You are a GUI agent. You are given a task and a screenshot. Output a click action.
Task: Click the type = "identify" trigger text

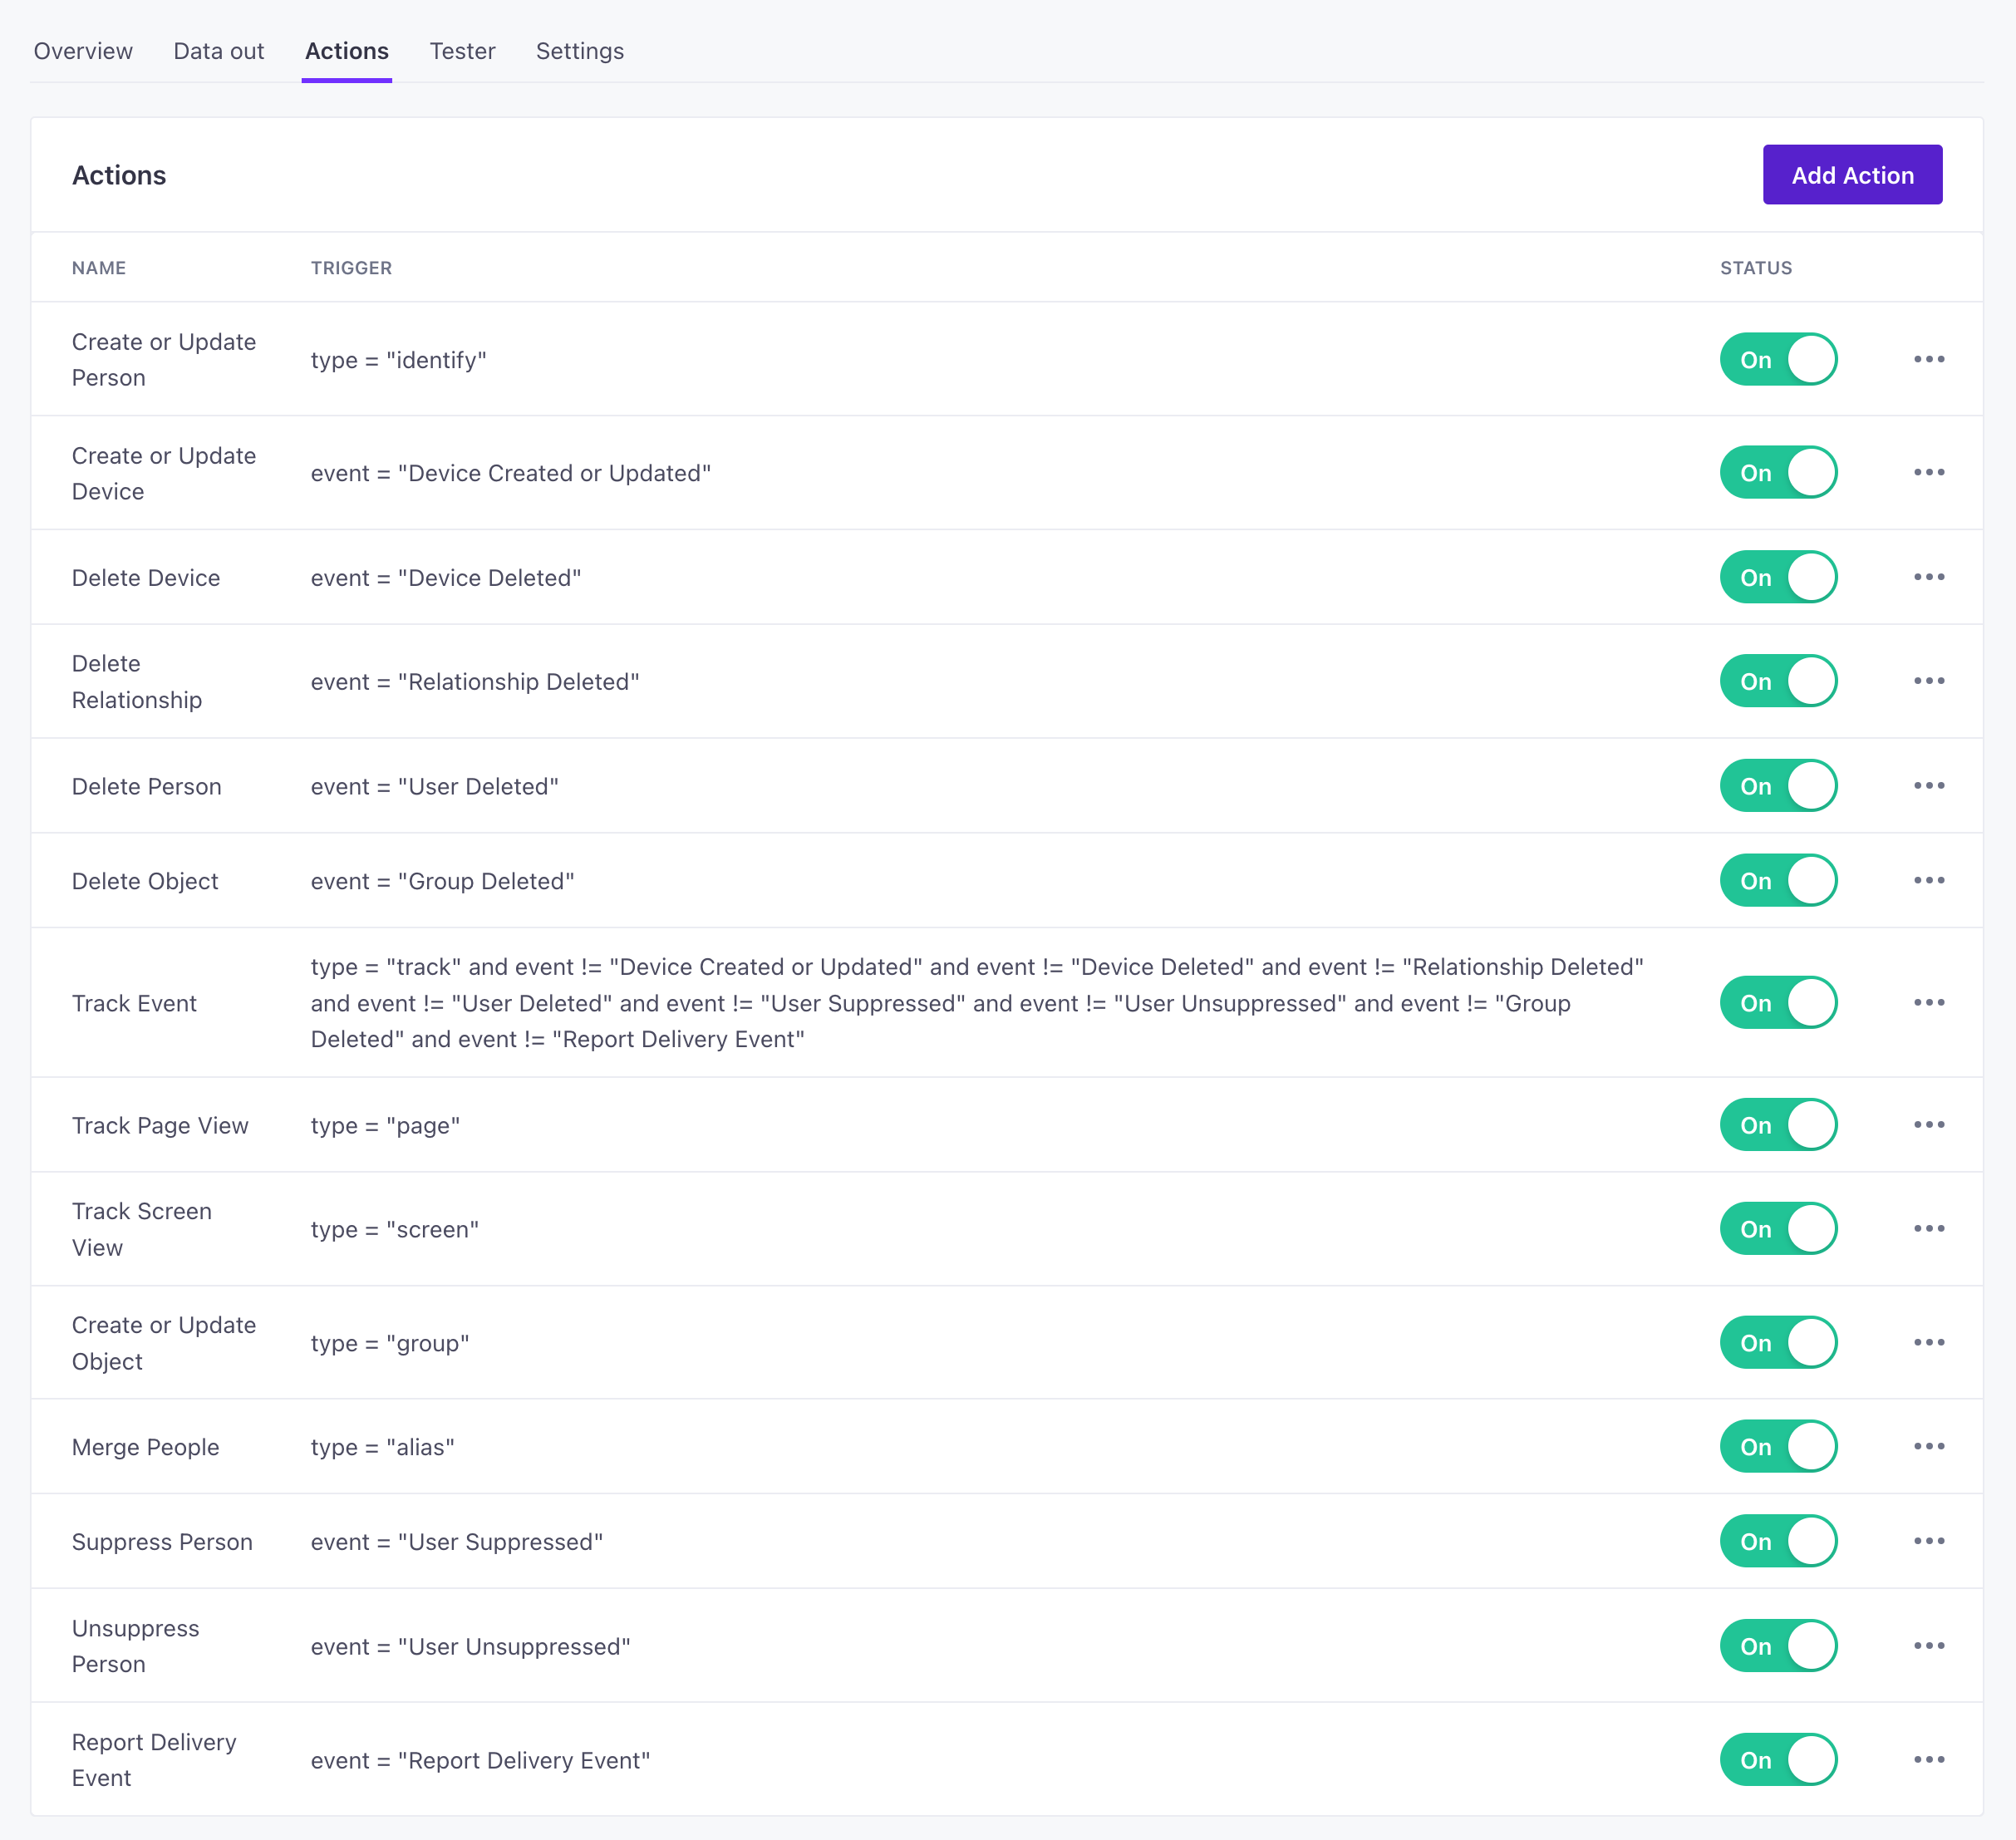click(399, 361)
